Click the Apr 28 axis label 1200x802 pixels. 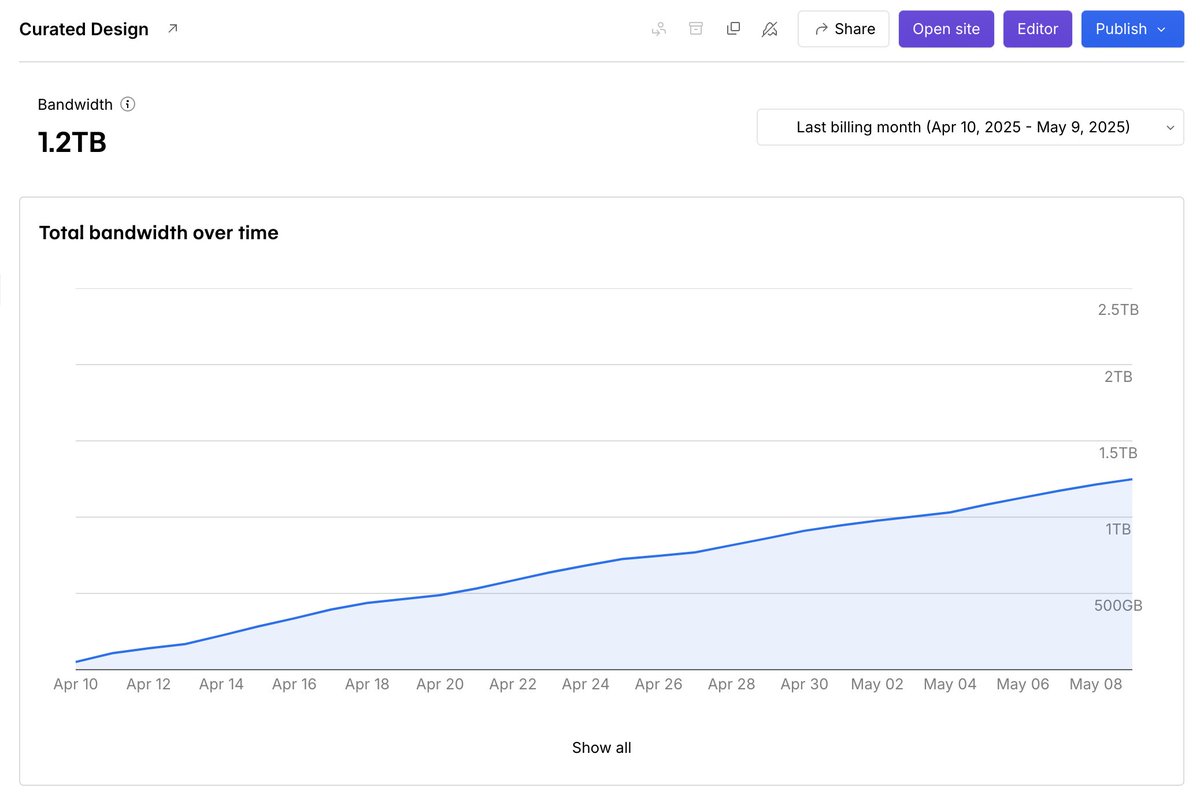[732, 684]
